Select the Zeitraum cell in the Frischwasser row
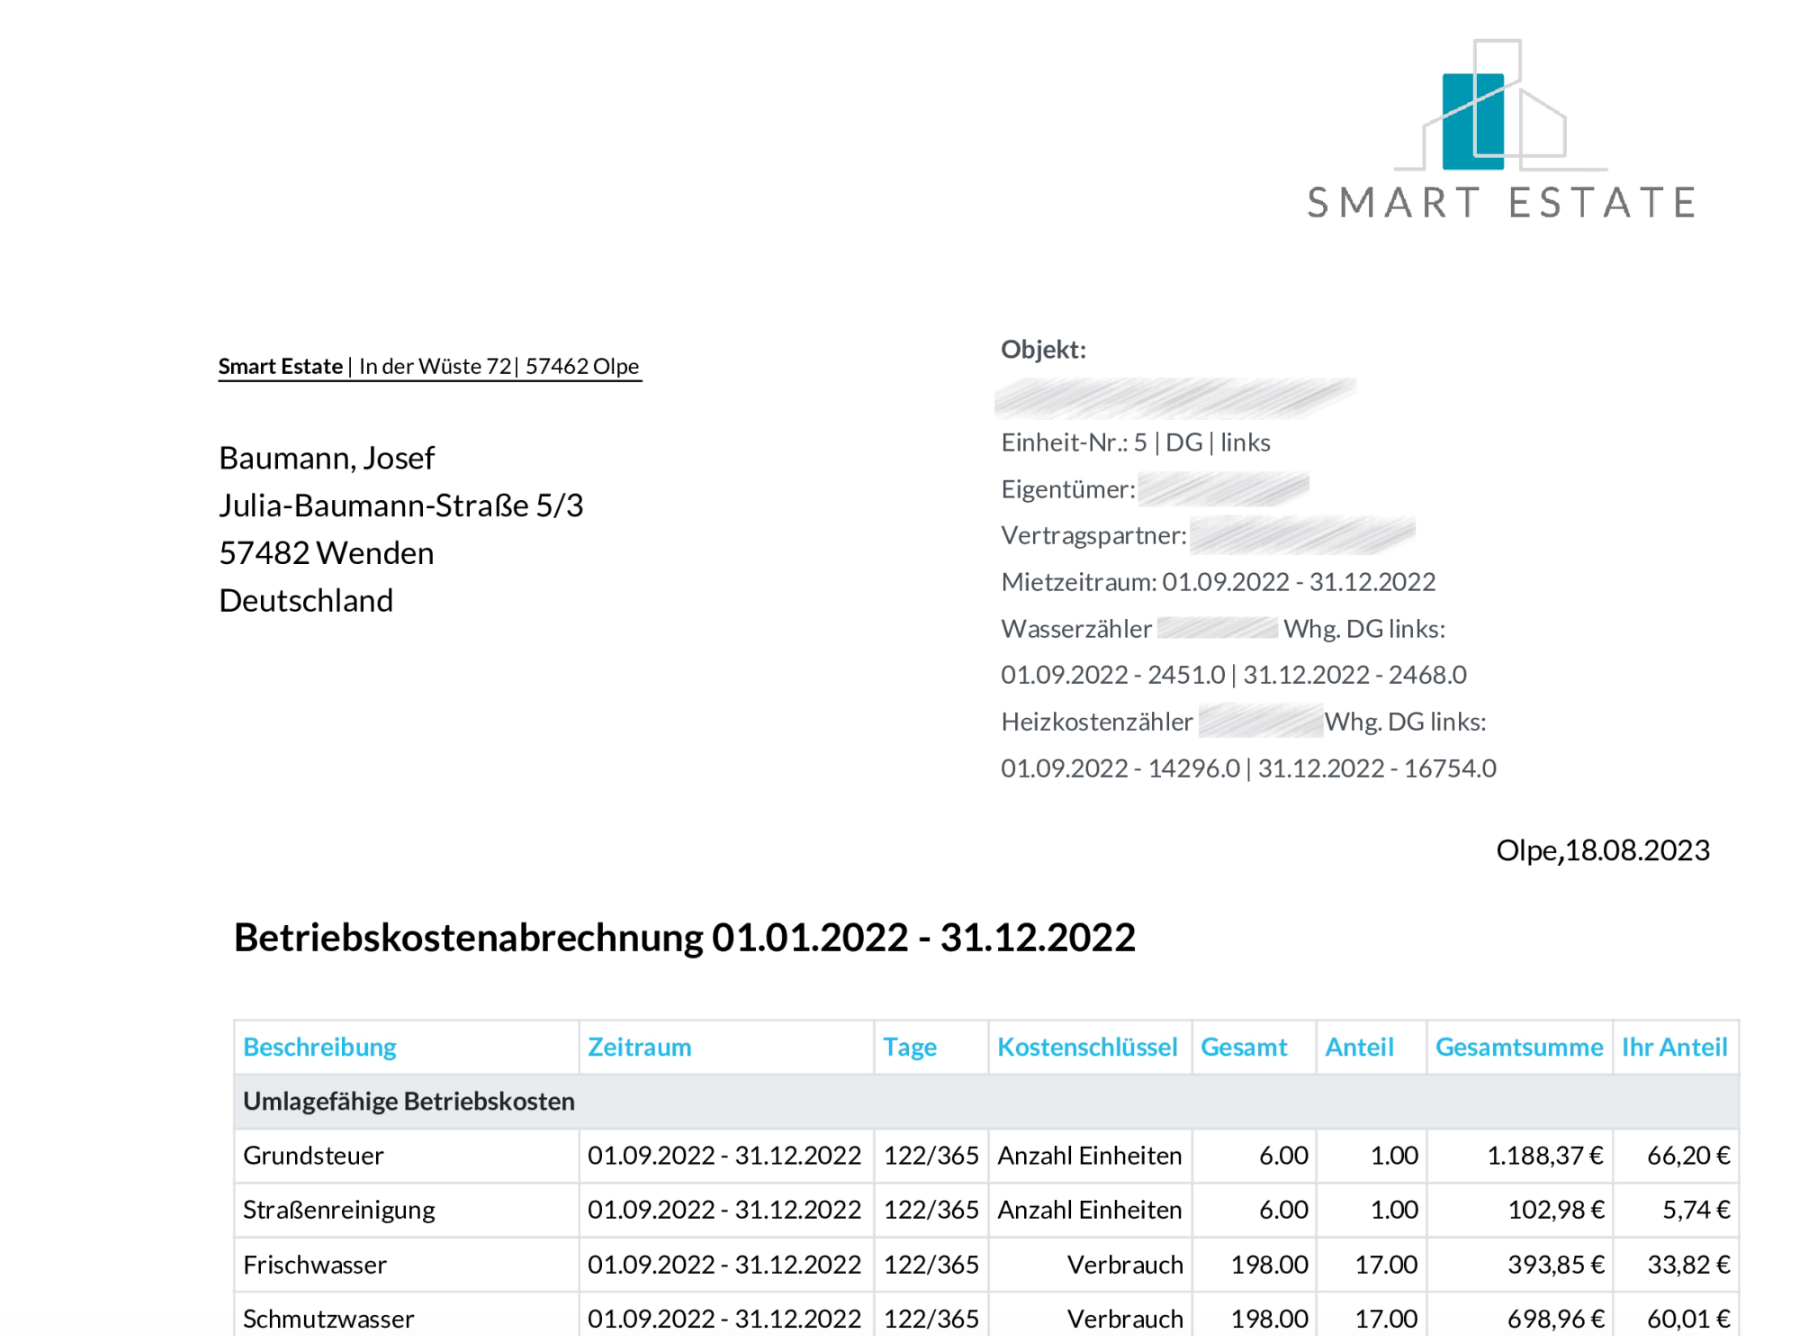 tap(725, 1265)
